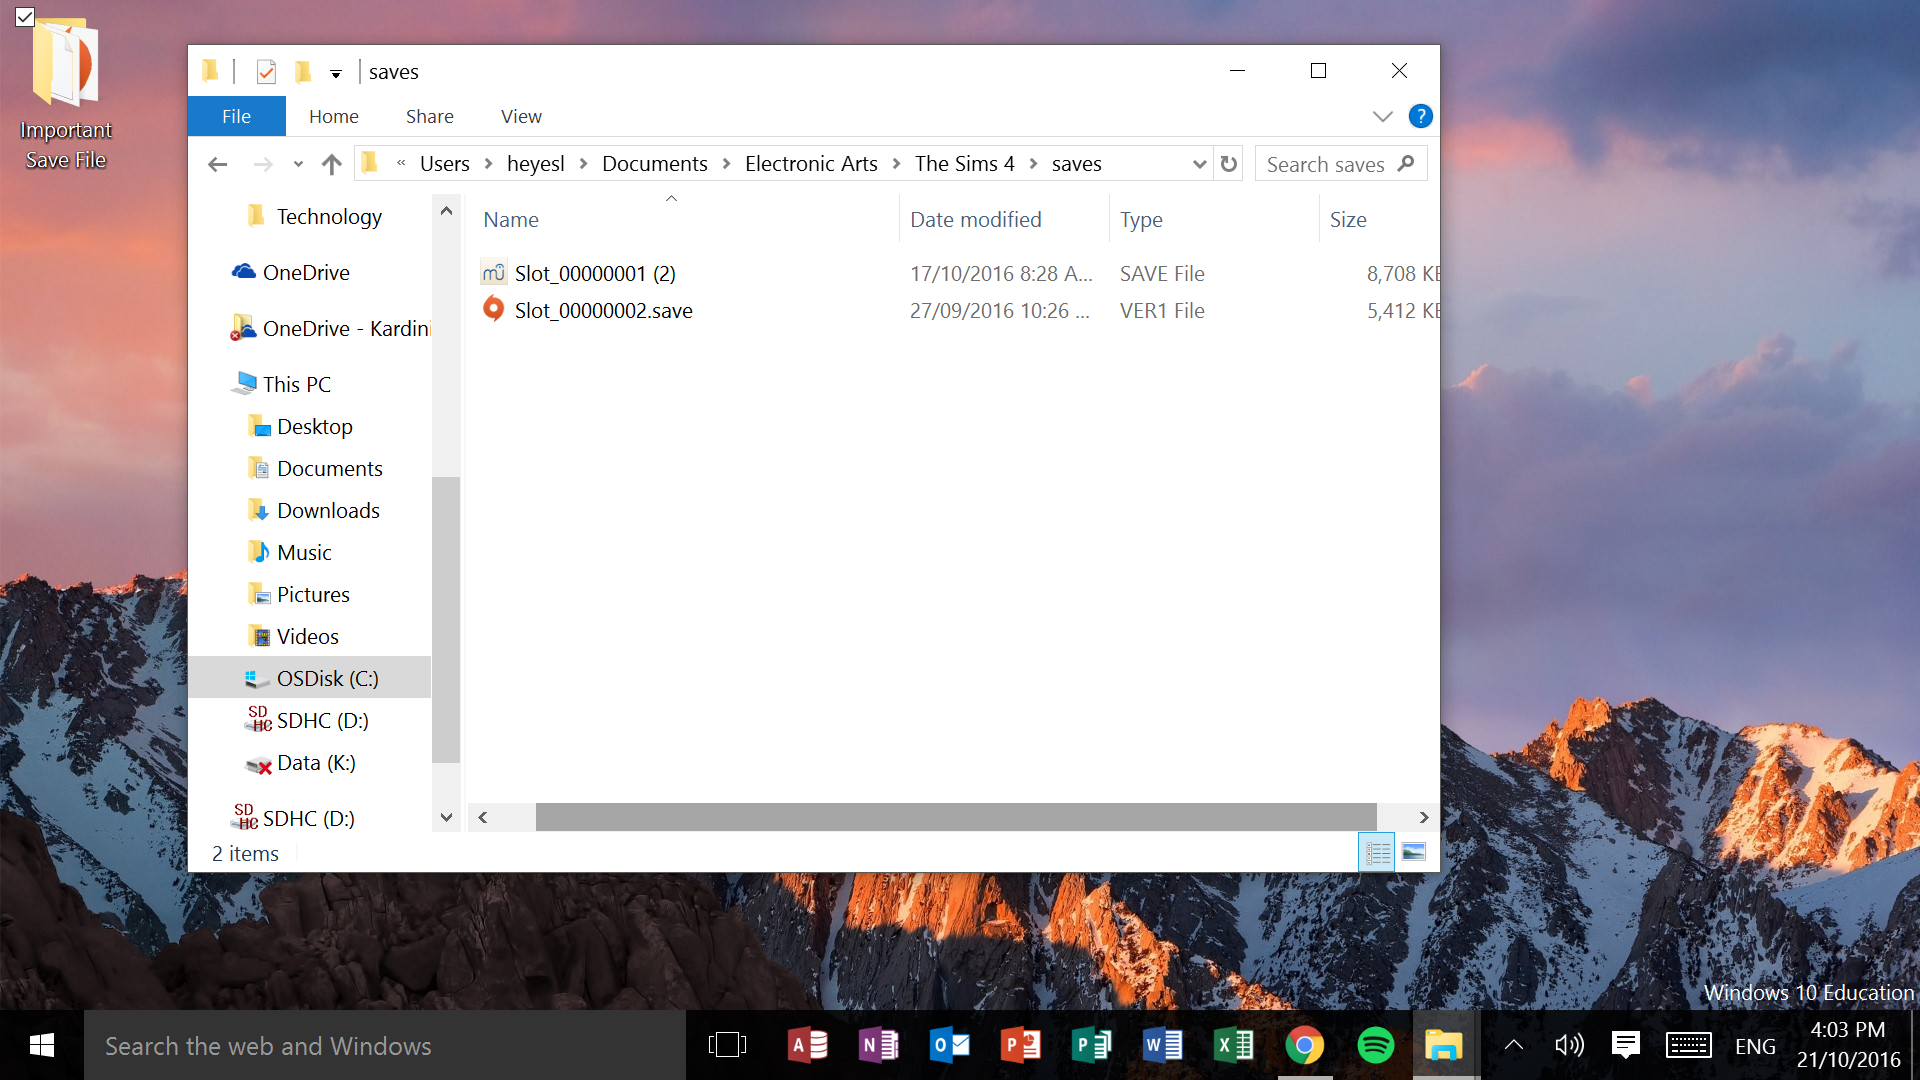Open the File menu tab
The image size is (1920, 1080).
(236, 116)
